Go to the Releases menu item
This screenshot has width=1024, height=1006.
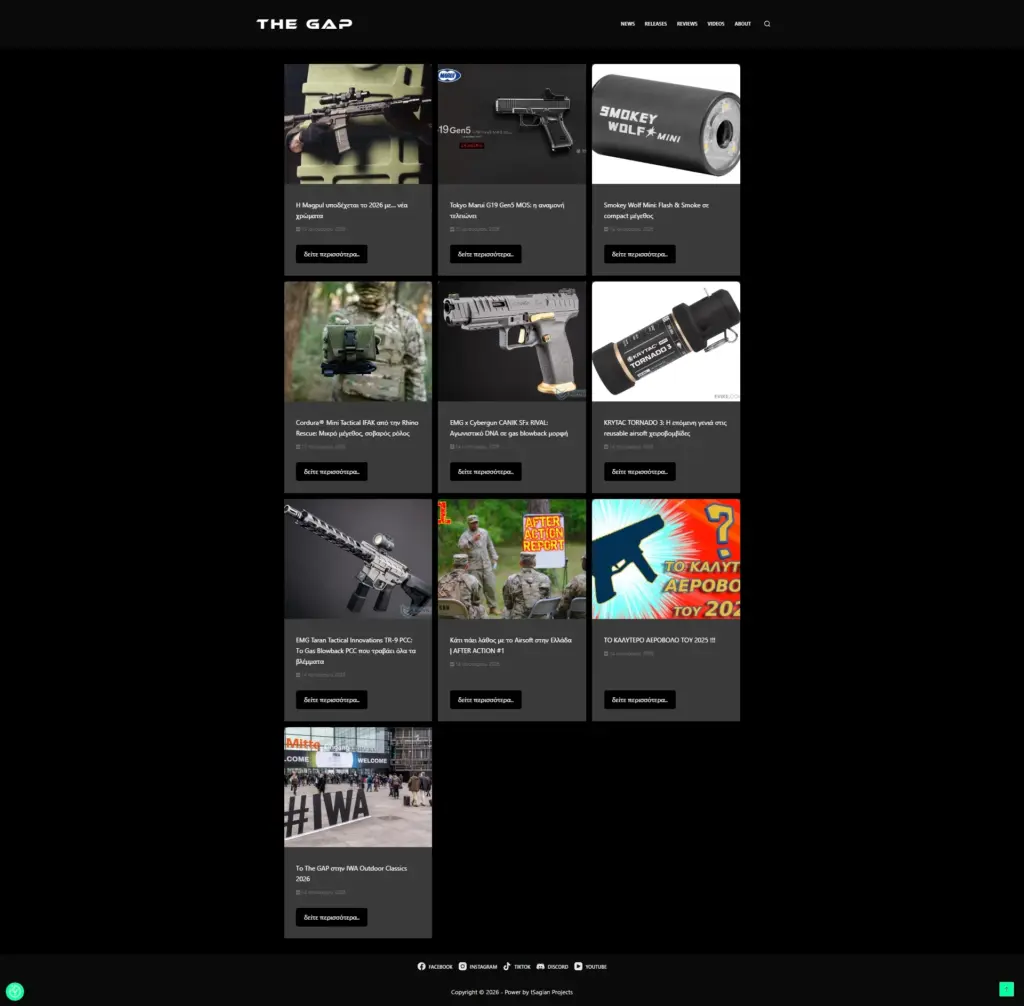coord(656,24)
